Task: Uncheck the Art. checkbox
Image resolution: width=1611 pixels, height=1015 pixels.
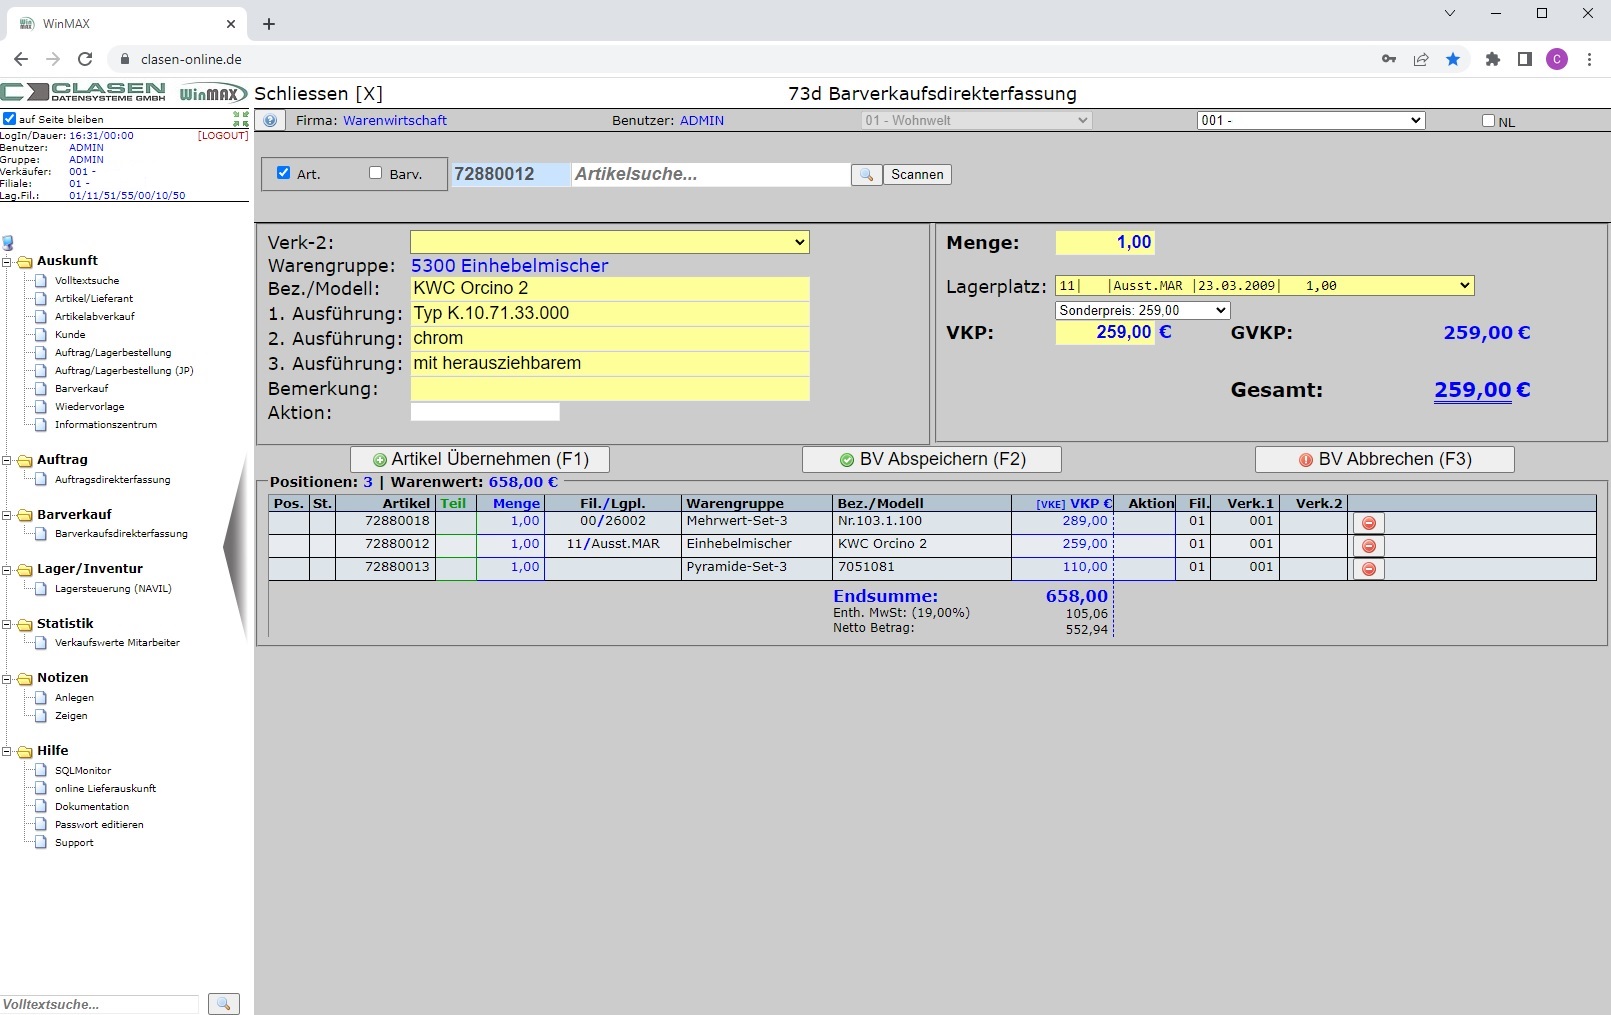Action: [x=284, y=172]
